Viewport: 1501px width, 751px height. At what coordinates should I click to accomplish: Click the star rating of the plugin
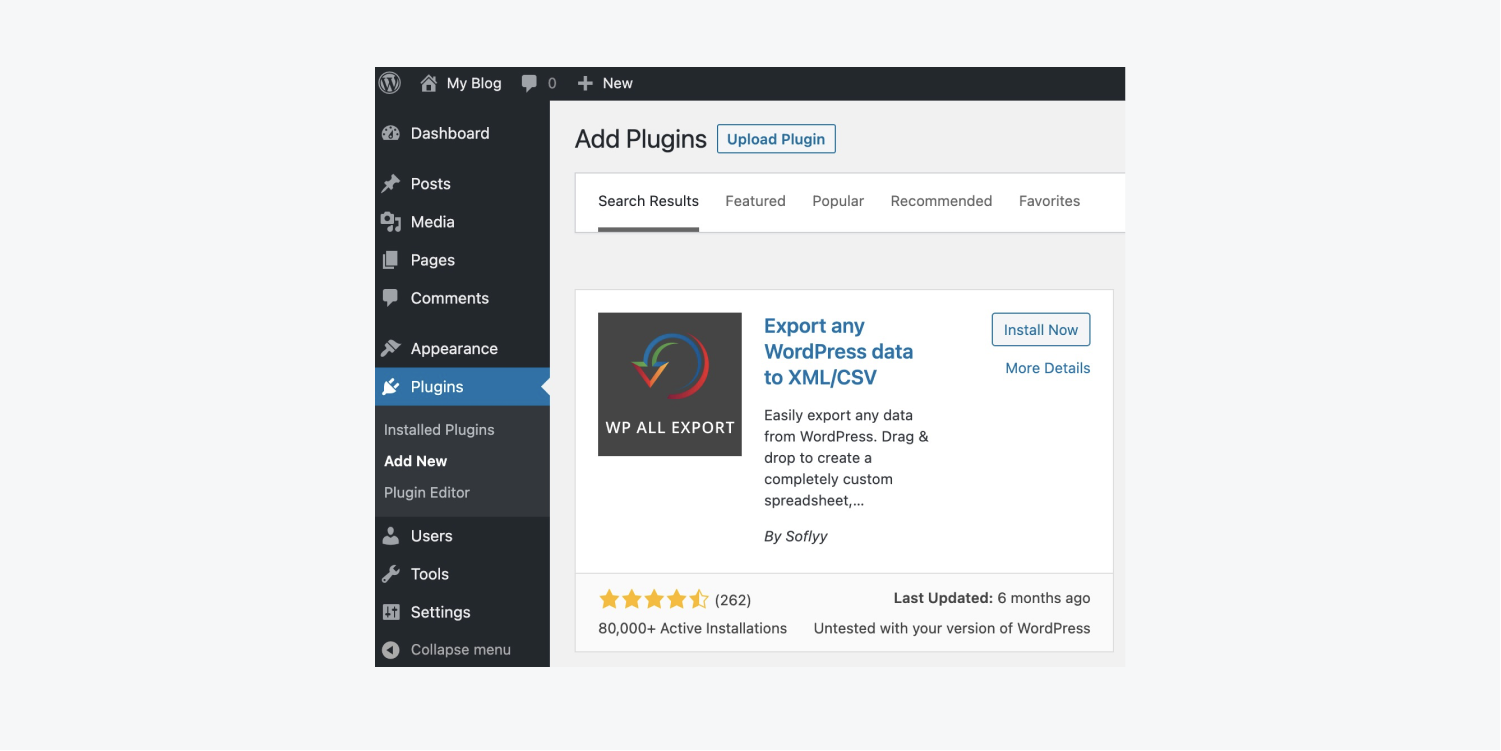[653, 600]
